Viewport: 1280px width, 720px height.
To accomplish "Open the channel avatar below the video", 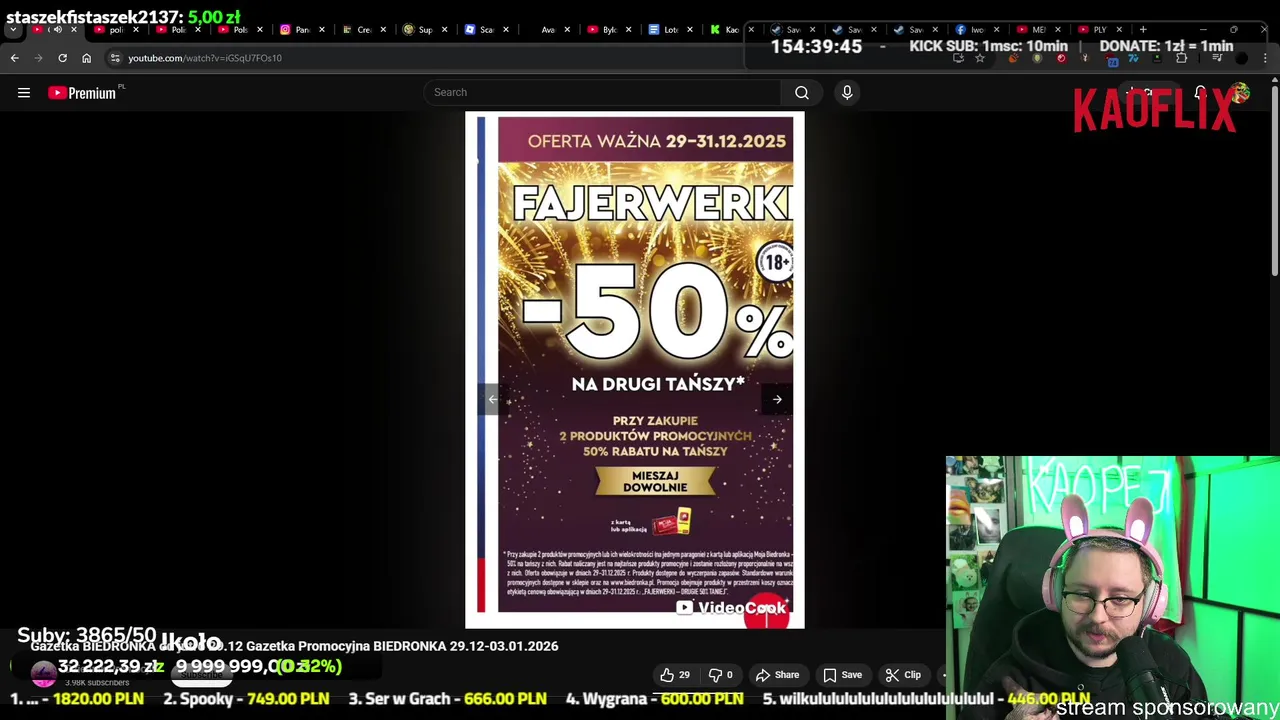I will click(43, 675).
